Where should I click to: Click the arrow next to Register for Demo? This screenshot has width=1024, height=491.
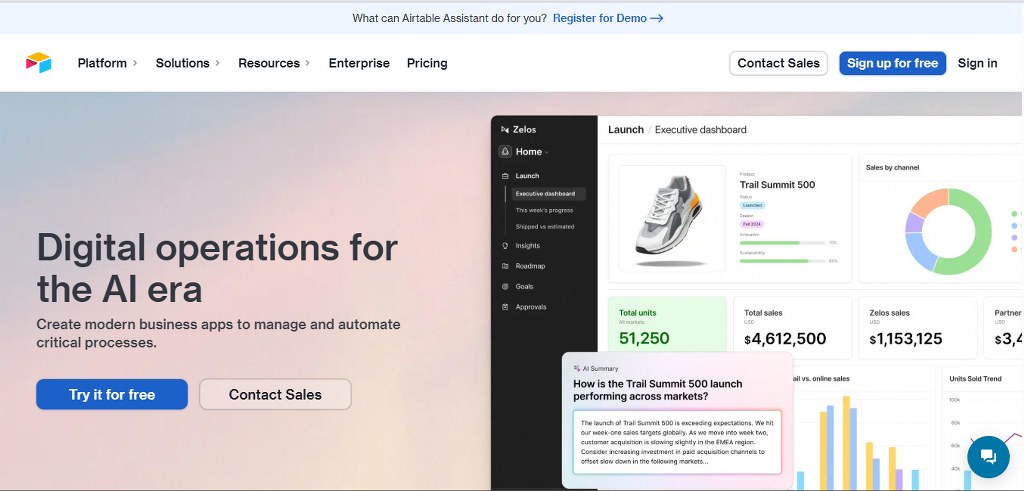pyautogui.click(x=657, y=18)
